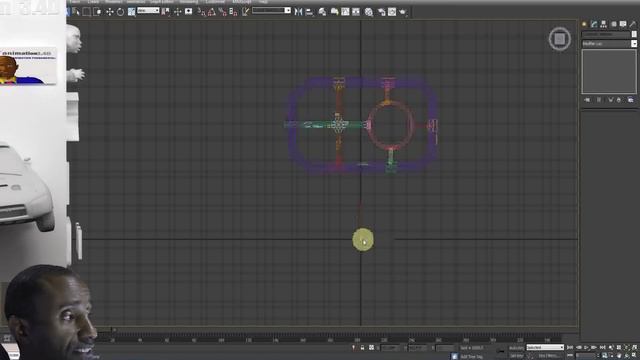Click the Set Key button
Image resolution: width=640 pixels, height=360 pixels.
click(x=517, y=356)
